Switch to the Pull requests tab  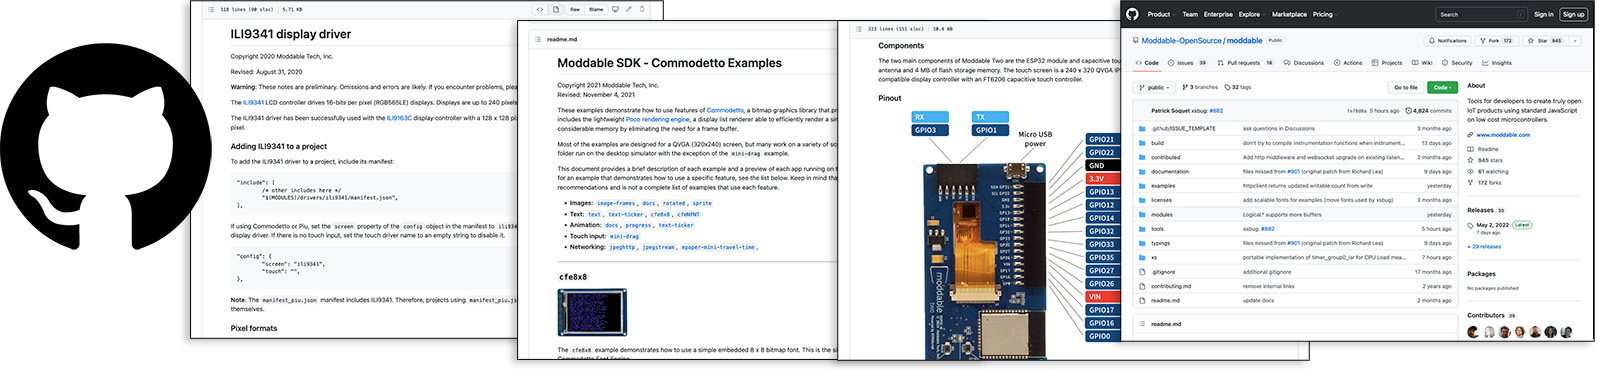click(1245, 63)
